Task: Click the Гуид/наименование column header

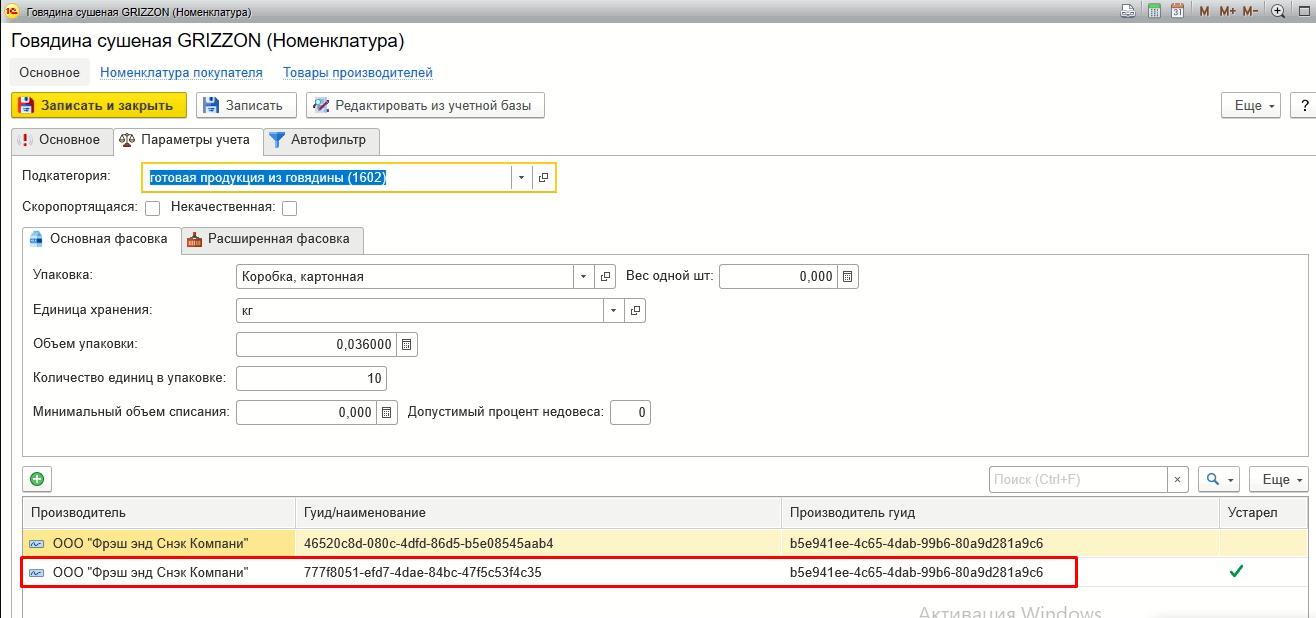Action: coord(538,513)
